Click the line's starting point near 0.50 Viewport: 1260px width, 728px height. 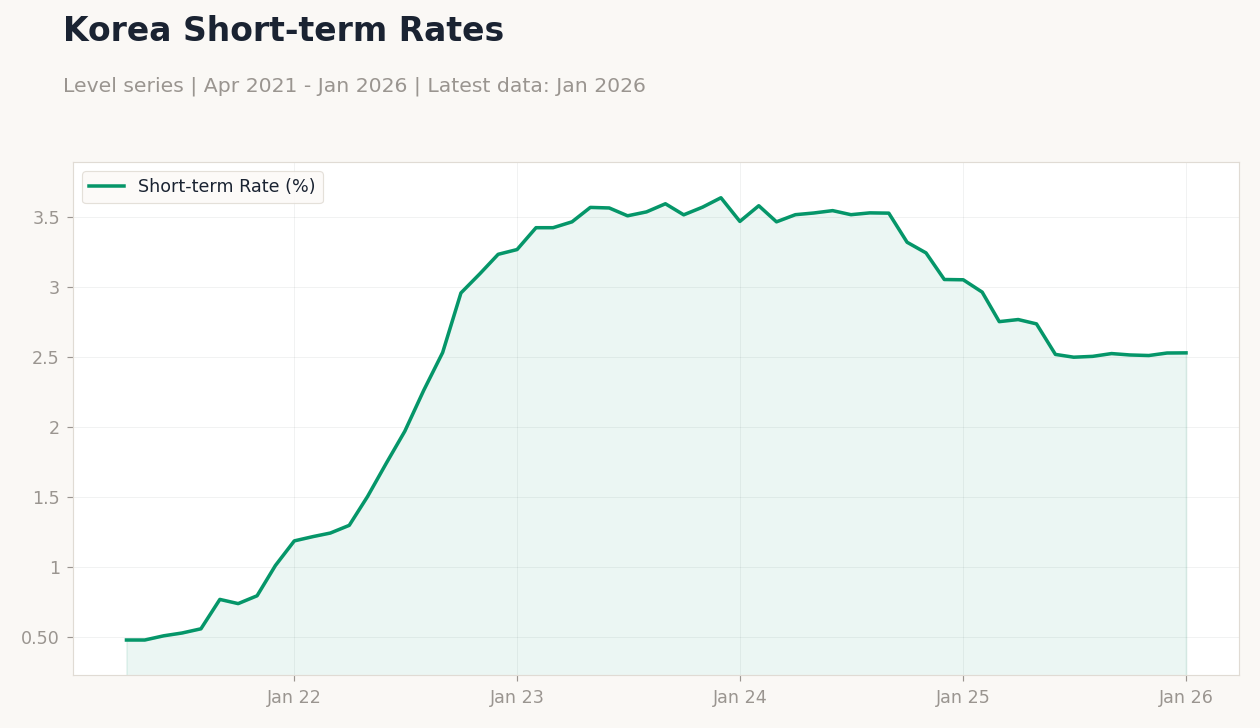coord(127,640)
